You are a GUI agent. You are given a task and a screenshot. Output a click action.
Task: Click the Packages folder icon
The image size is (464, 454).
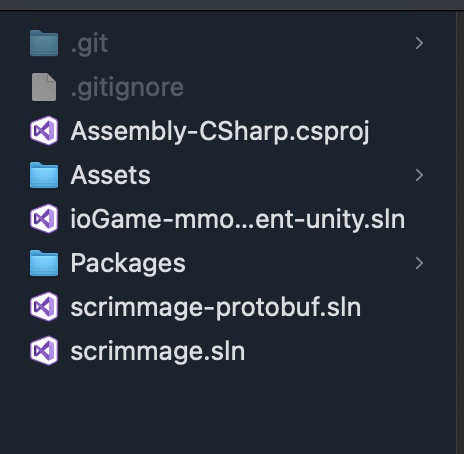[x=44, y=263]
